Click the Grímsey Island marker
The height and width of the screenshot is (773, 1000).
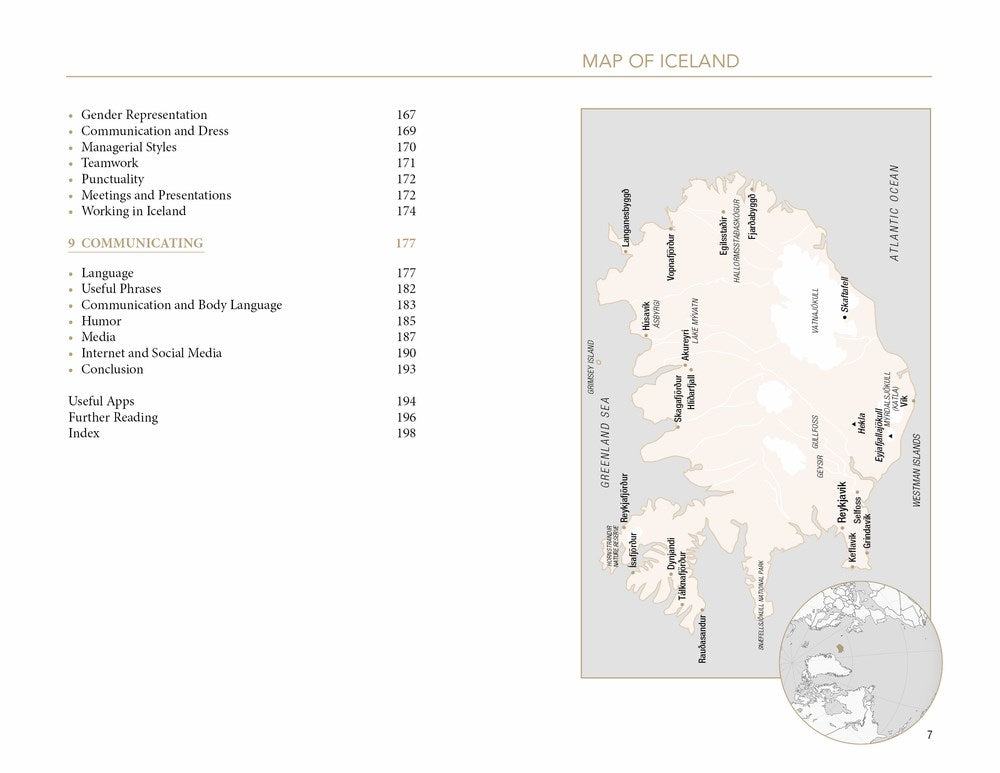coord(599,362)
